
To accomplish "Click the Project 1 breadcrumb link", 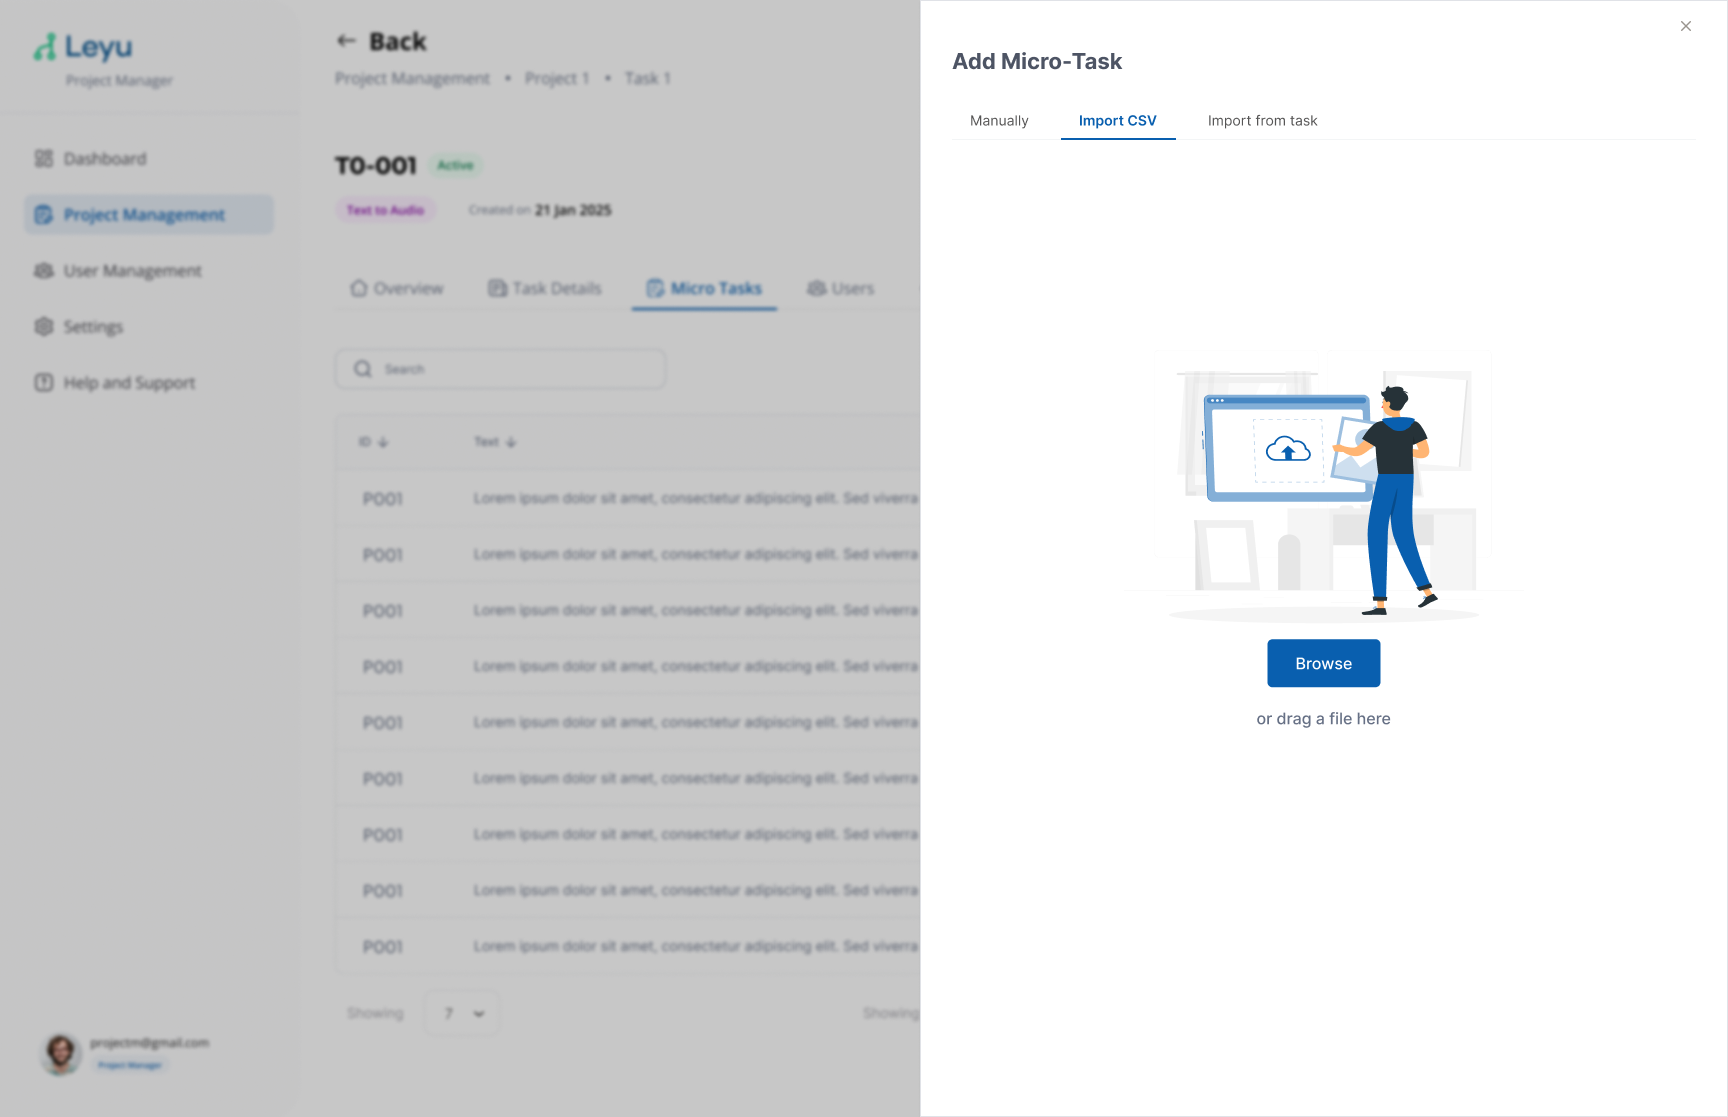I will (x=557, y=79).
